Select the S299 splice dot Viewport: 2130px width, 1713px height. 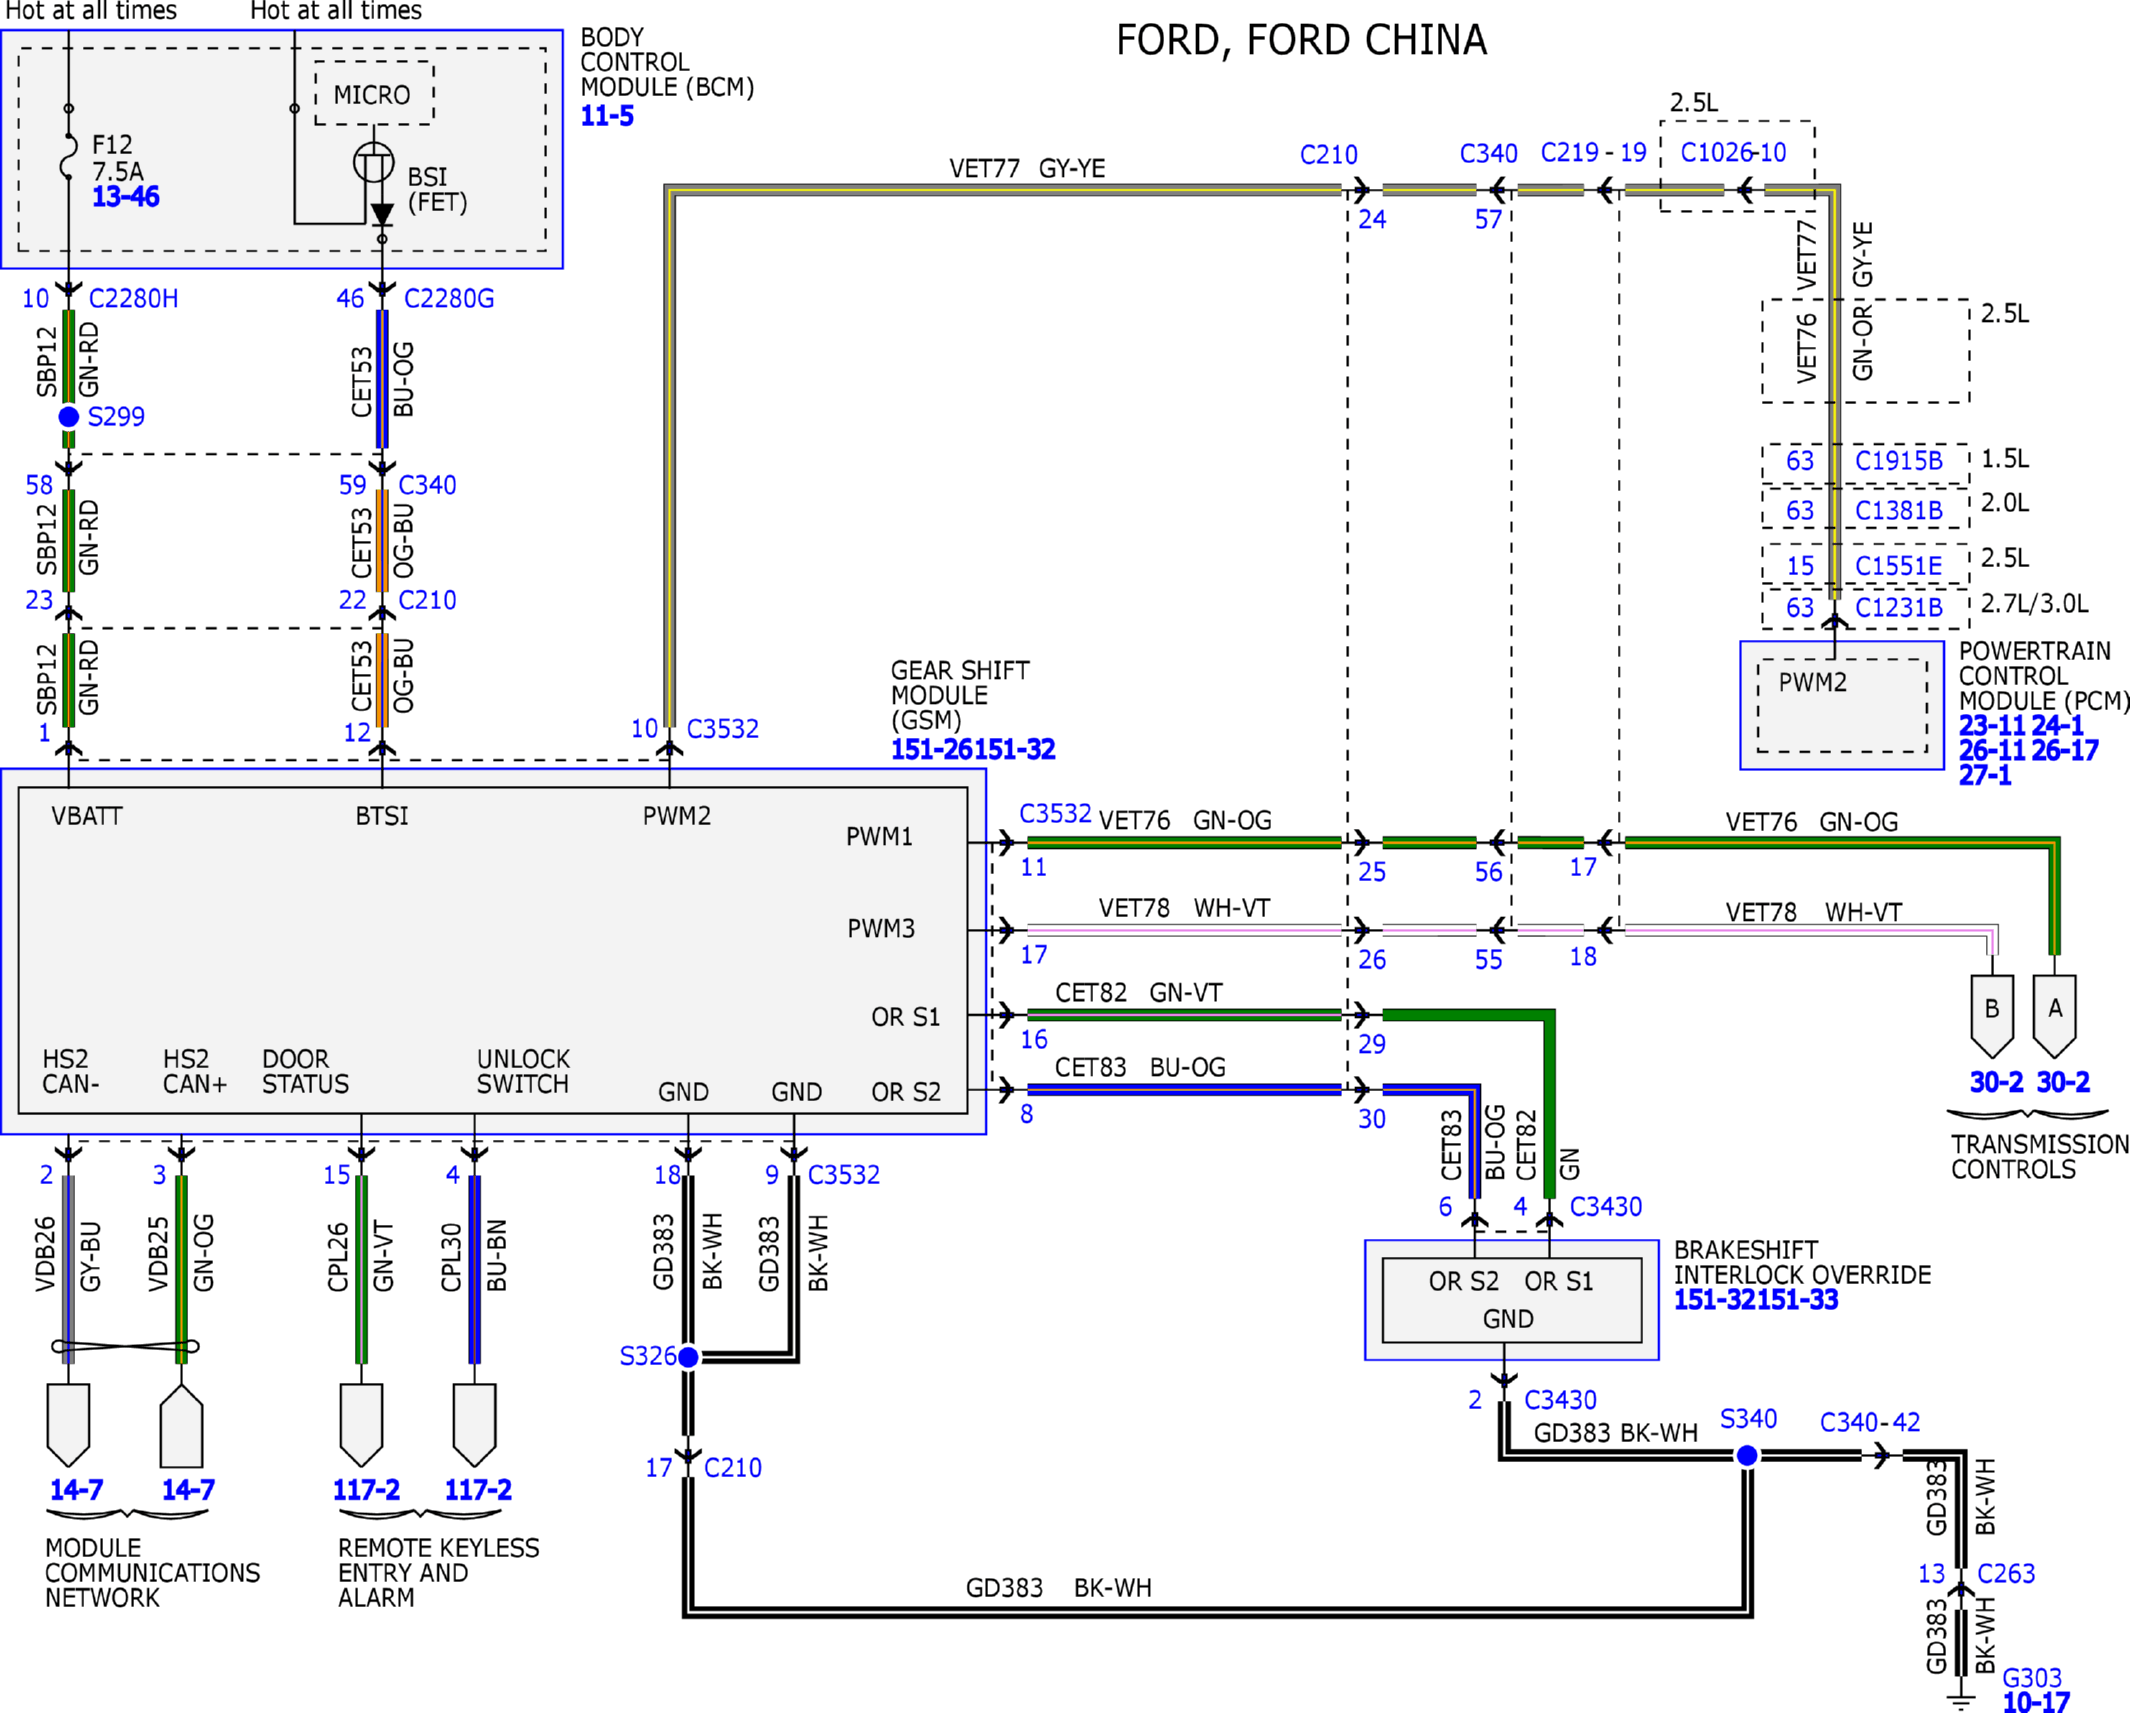[x=68, y=416]
